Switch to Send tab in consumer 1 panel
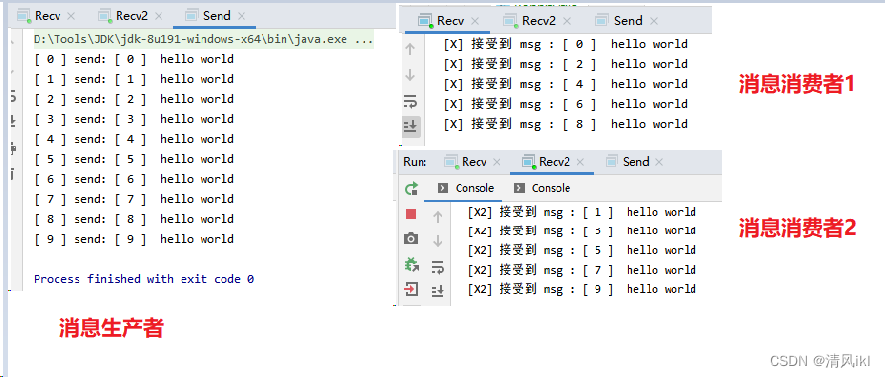Viewport: 885px width, 377px height. pyautogui.click(x=628, y=21)
